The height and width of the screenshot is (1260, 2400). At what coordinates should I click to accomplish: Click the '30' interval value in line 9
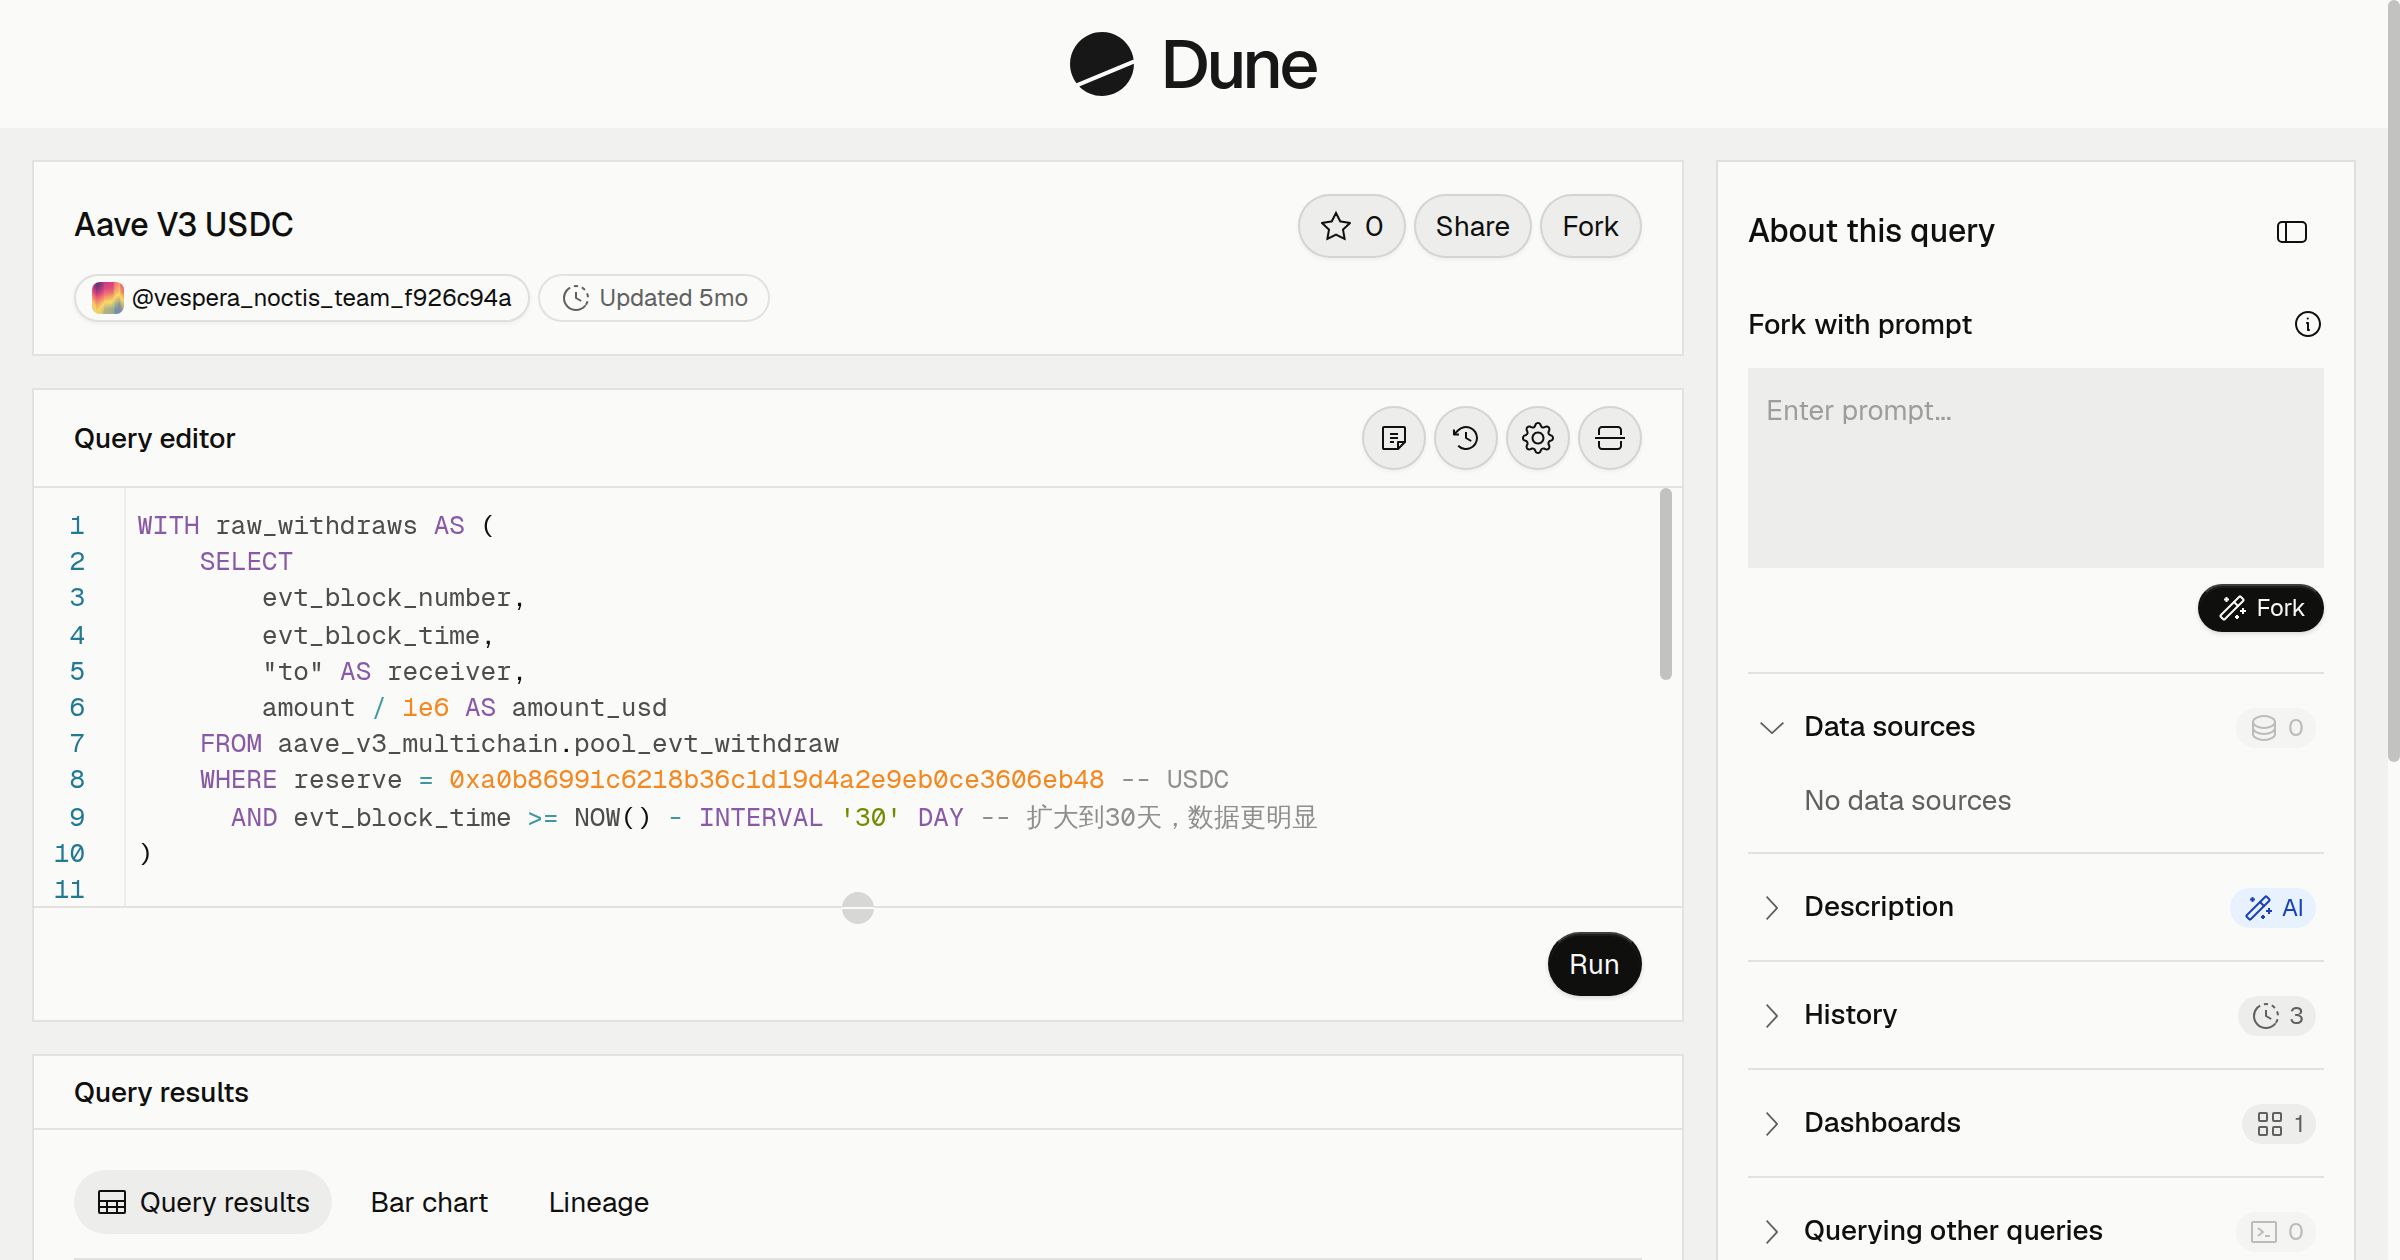click(869, 818)
